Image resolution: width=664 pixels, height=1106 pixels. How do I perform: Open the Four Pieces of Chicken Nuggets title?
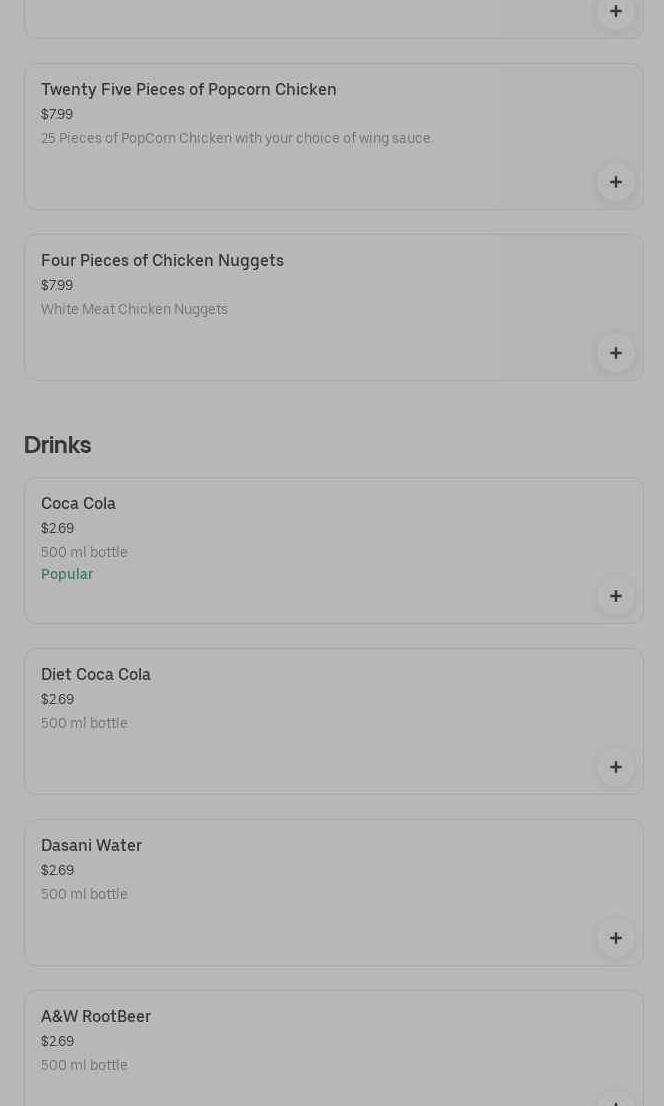click(x=162, y=261)
